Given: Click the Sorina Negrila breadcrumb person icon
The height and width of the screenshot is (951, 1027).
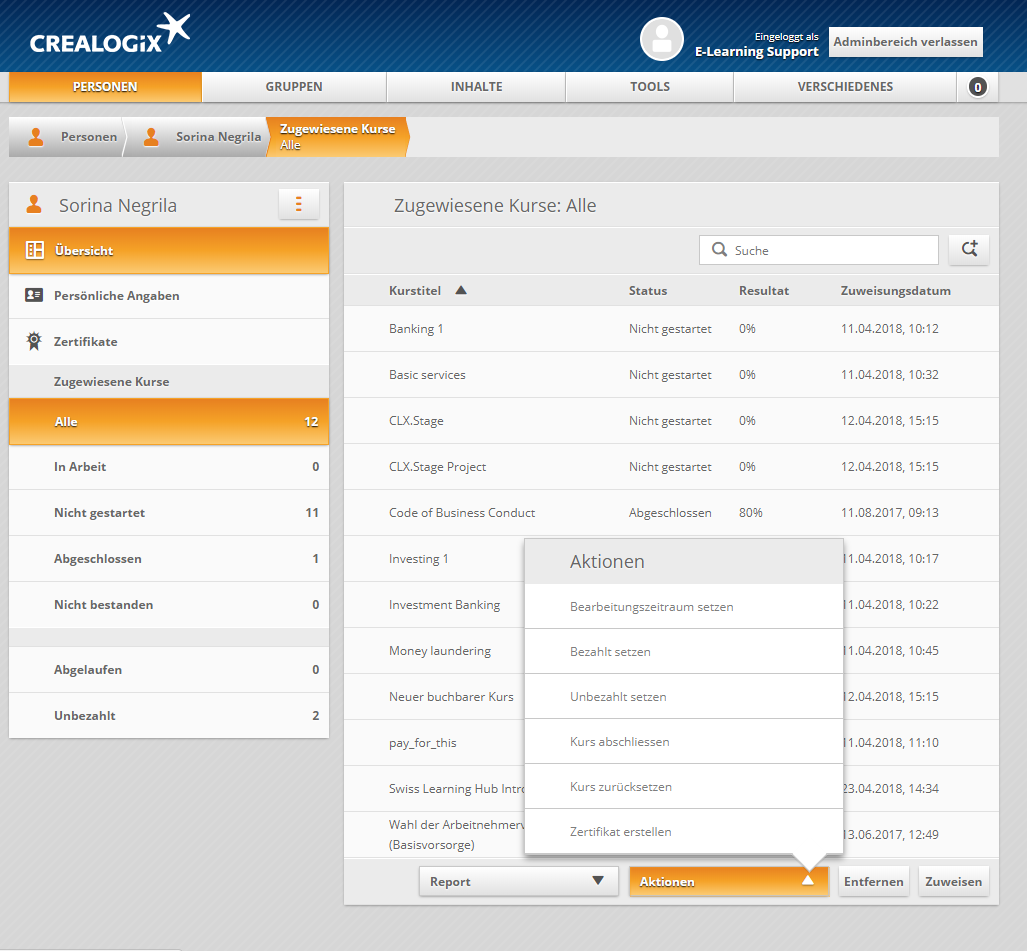Looking at the screenshot, I should point(151,137).
